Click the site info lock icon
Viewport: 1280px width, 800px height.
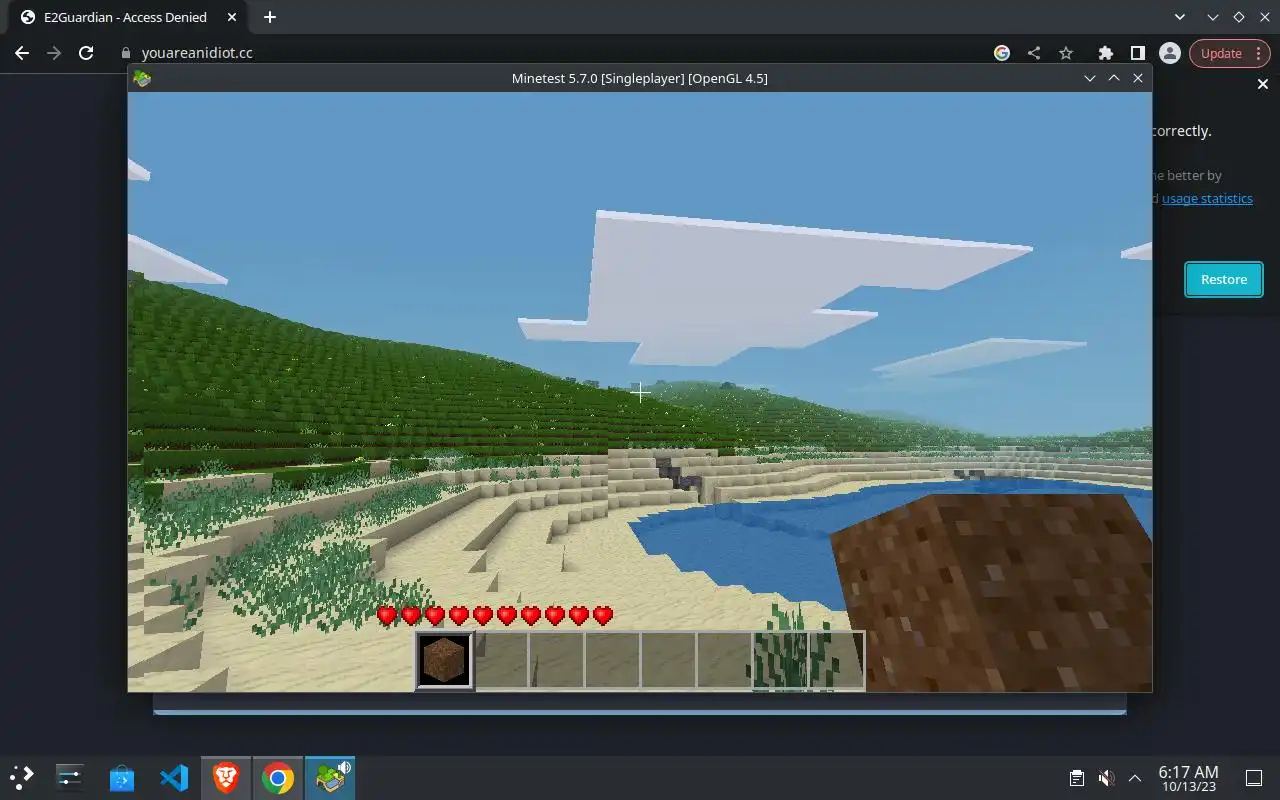pos(125,53)
